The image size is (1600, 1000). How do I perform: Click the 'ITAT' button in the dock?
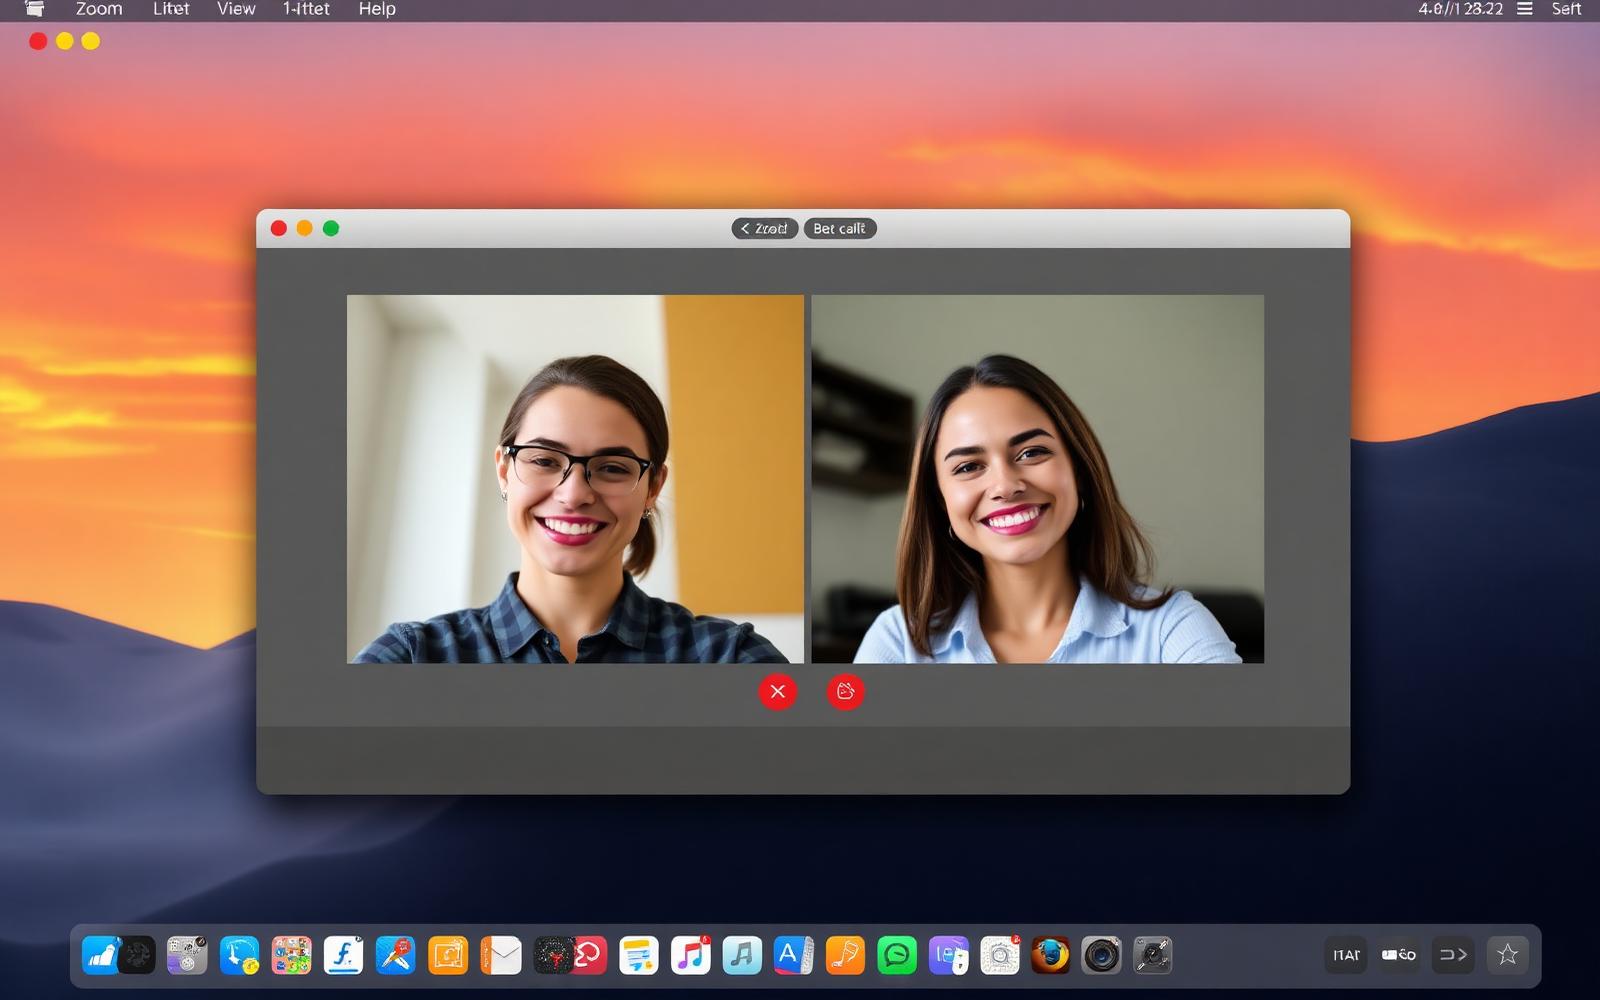1346,955
